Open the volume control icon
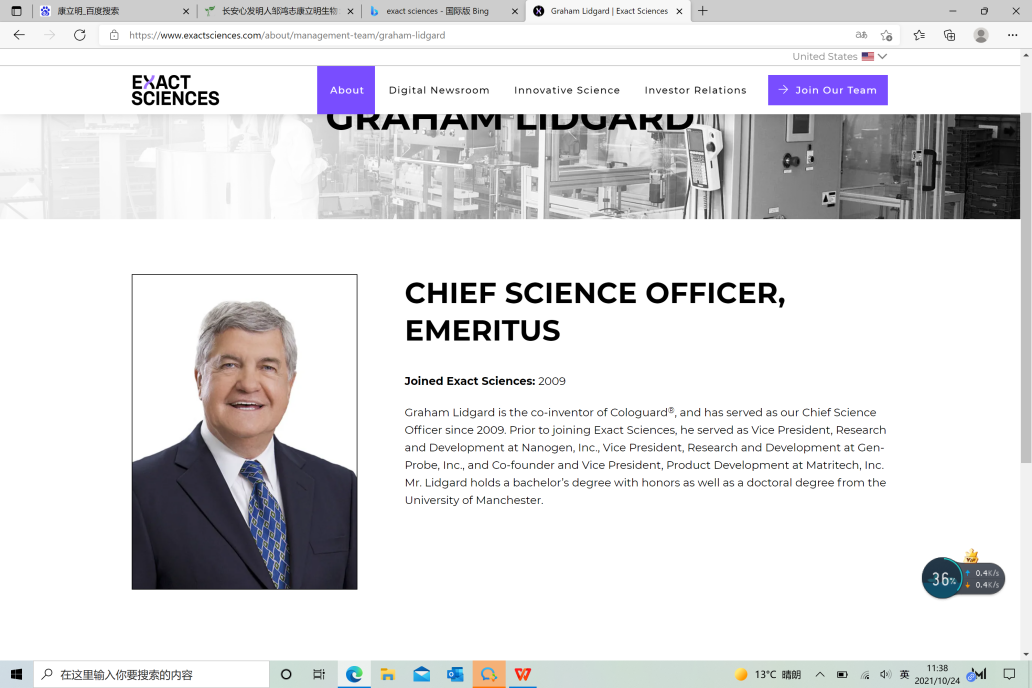Image resolution: width=1032 pixels, height=688 pixels. [885, 674]
